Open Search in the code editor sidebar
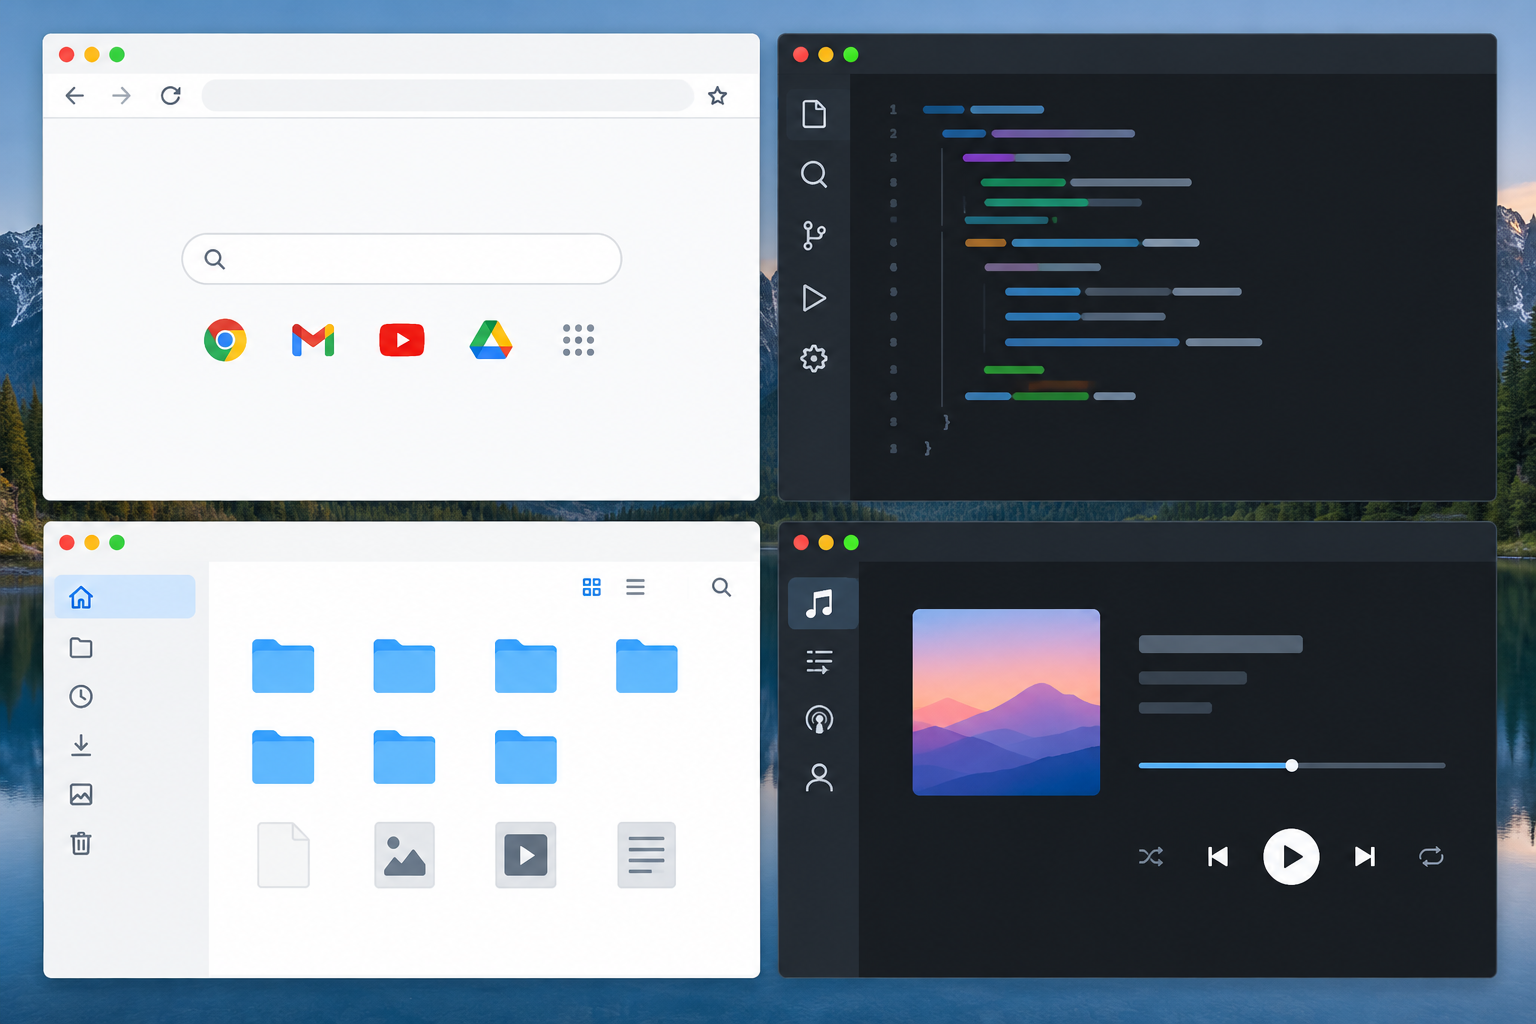Viewport: 1536px width, 1024px height. (814, 175)
